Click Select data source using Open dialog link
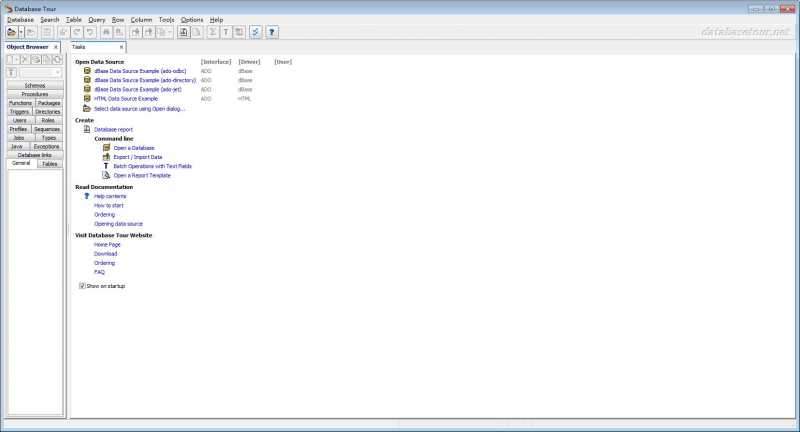This screenshot has height=432, width=800. tap(139, 109)
